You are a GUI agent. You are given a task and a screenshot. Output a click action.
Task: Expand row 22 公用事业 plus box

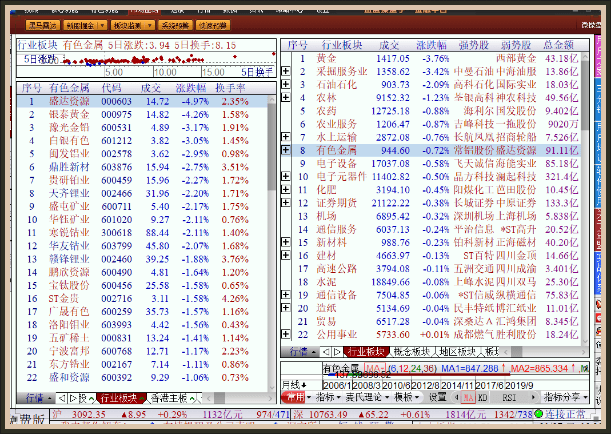pos(286,334)
